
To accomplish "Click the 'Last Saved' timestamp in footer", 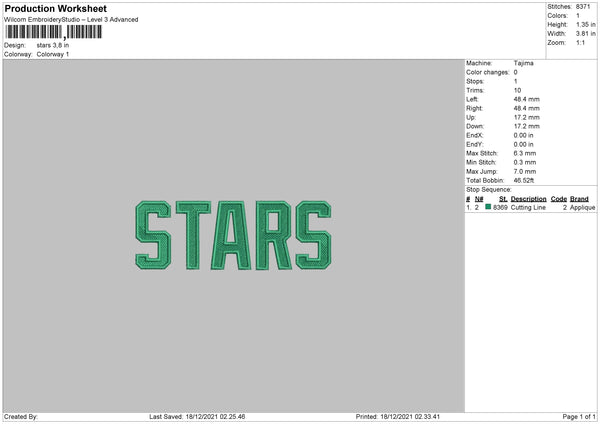I will (197, 417).
